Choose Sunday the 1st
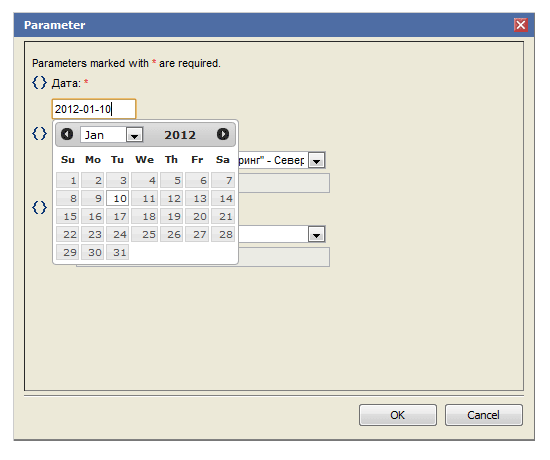The image size is (550, 460). coord(68,180)
